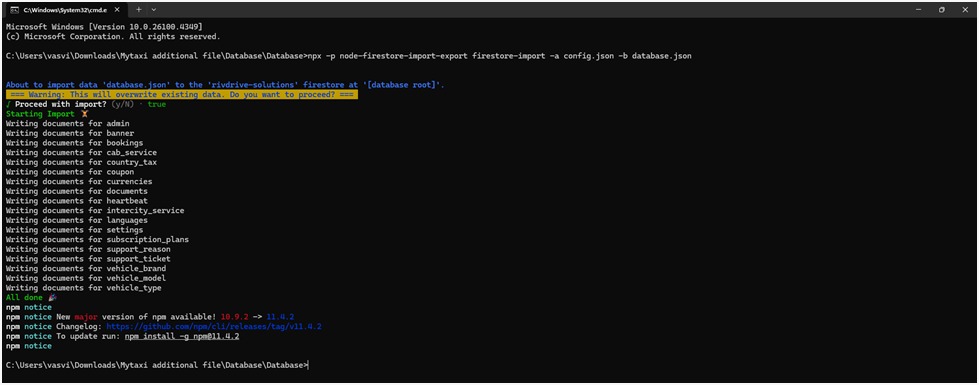This screenshot has width=979, height=385.
Task: Click the 'Writing documents for subscription_plans' line
Action: click(x=97, y=240)
